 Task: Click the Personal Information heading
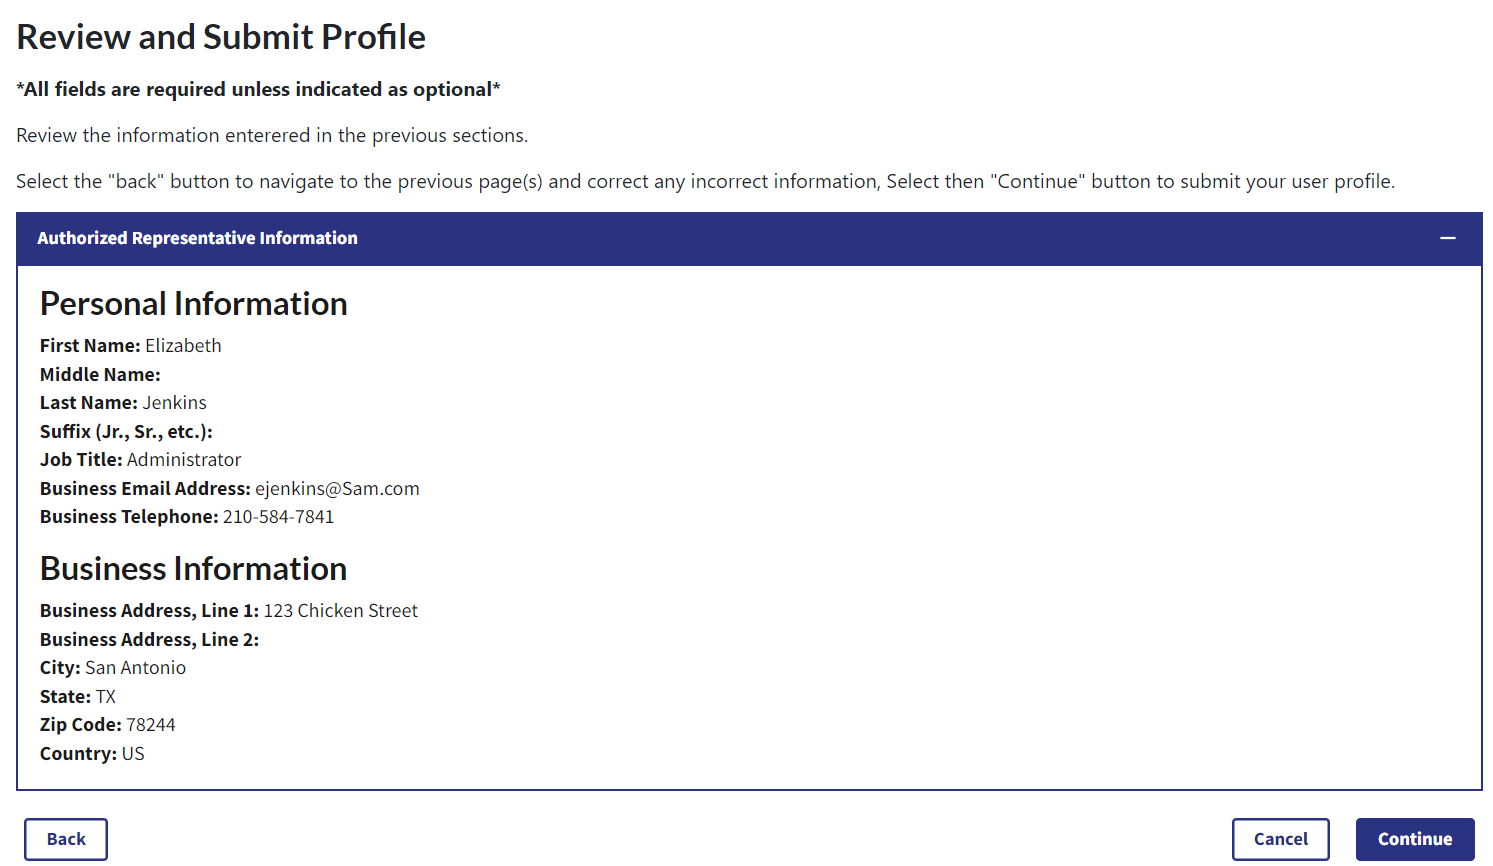[x=193, y=304]
